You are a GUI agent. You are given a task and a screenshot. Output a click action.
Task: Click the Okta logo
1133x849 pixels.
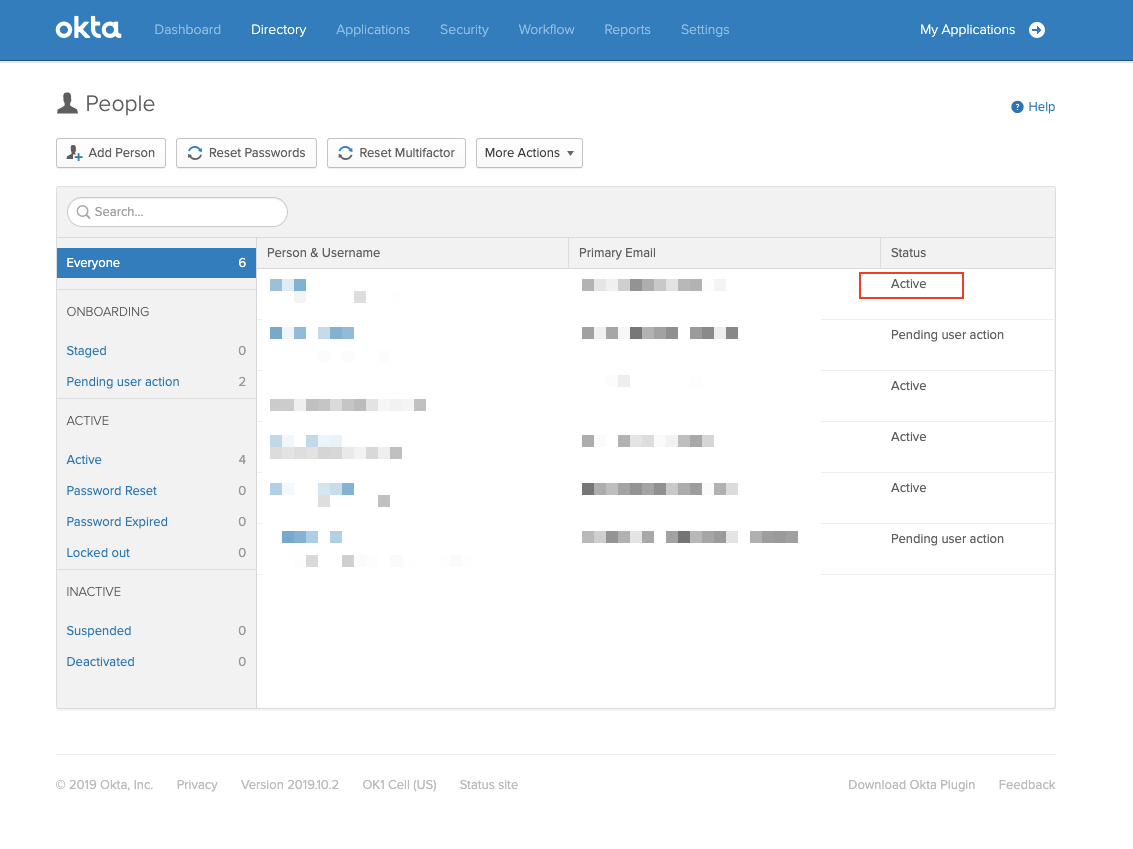88,29
